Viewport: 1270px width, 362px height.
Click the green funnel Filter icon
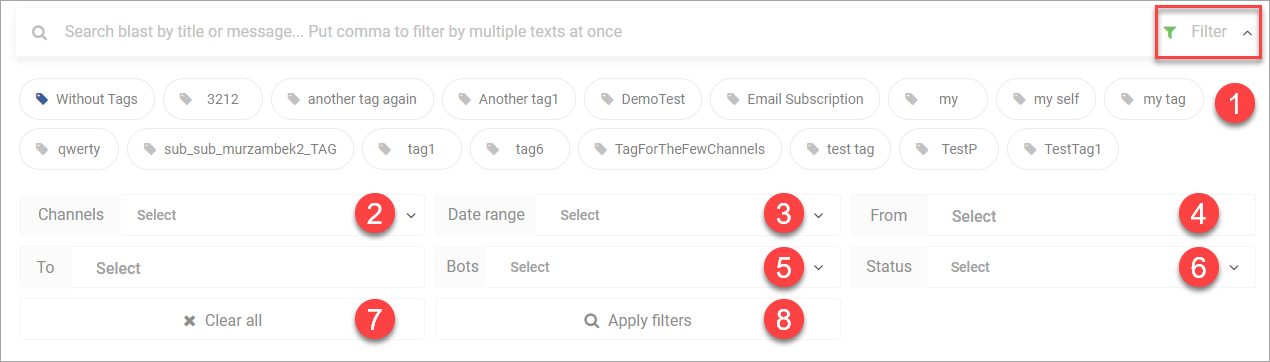(1170, 32)
